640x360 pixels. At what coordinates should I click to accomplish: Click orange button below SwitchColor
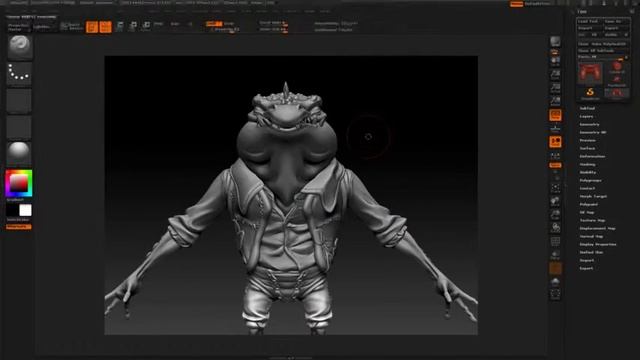point(19,227)
